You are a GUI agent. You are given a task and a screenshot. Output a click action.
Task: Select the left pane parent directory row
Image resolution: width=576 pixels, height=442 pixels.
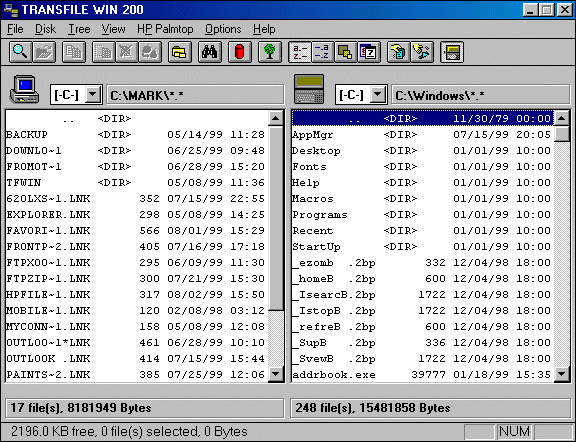[x=136, y=118]
